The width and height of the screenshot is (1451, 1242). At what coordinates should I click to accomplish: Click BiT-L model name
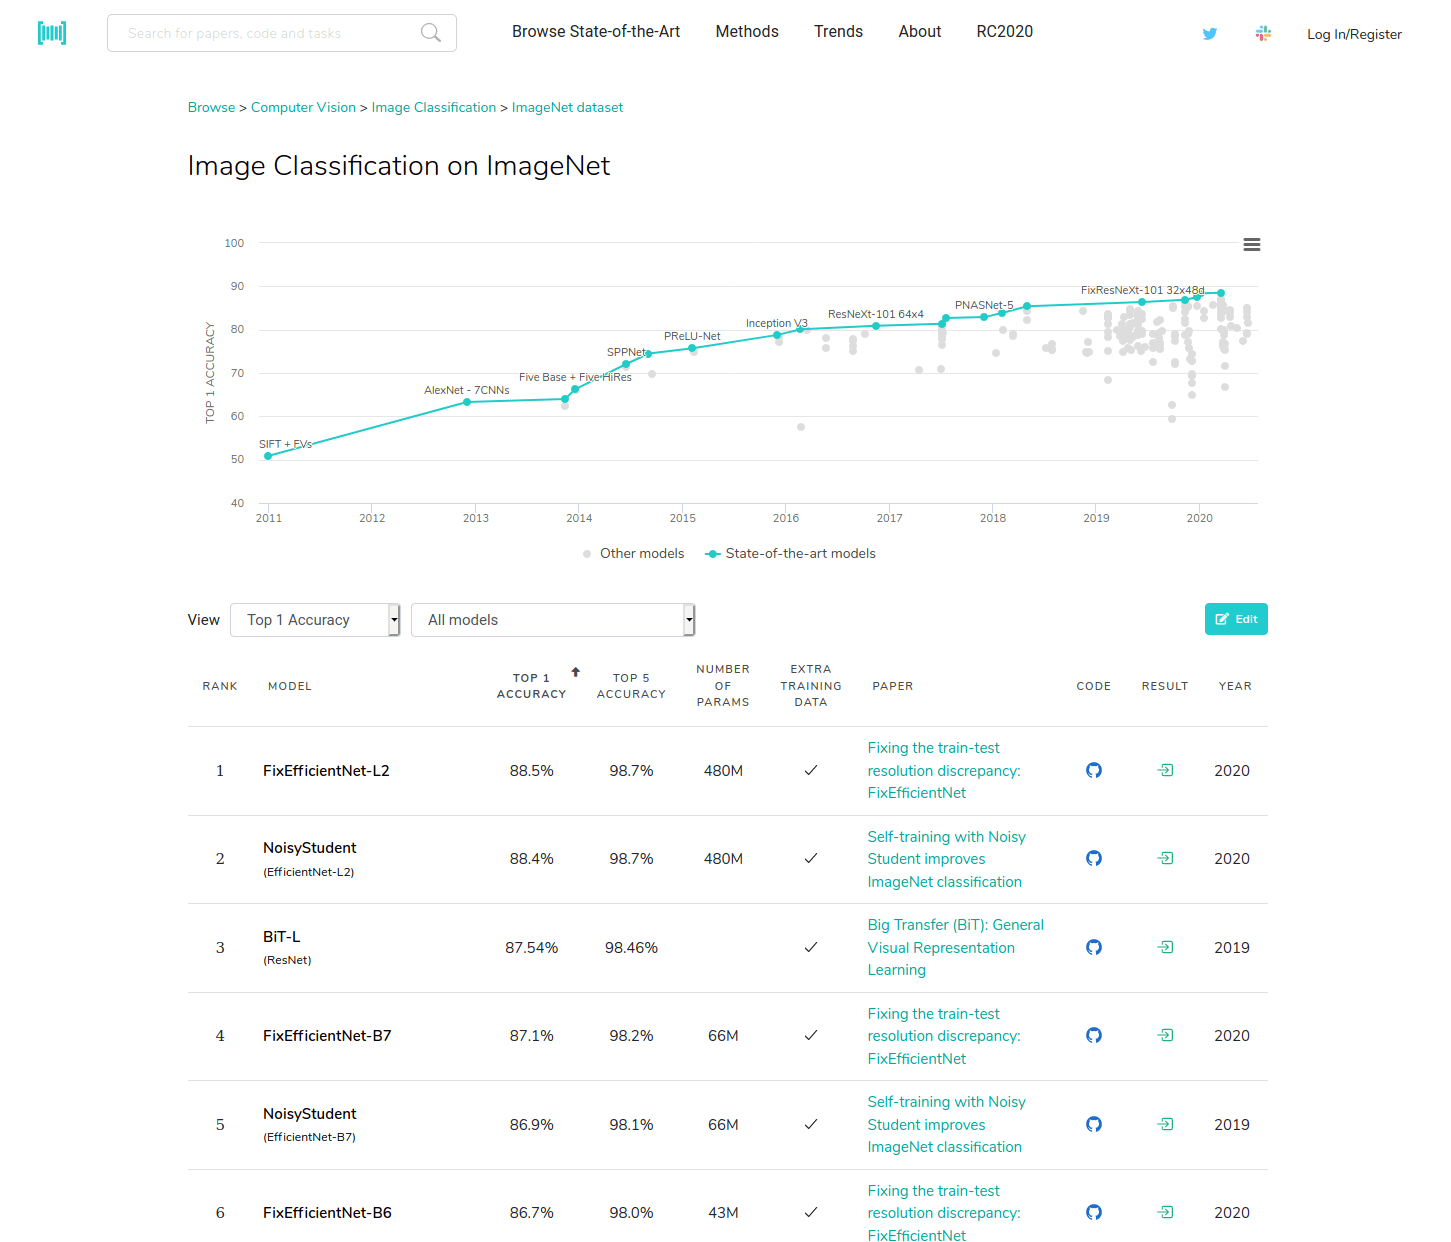tap(282, 937)
